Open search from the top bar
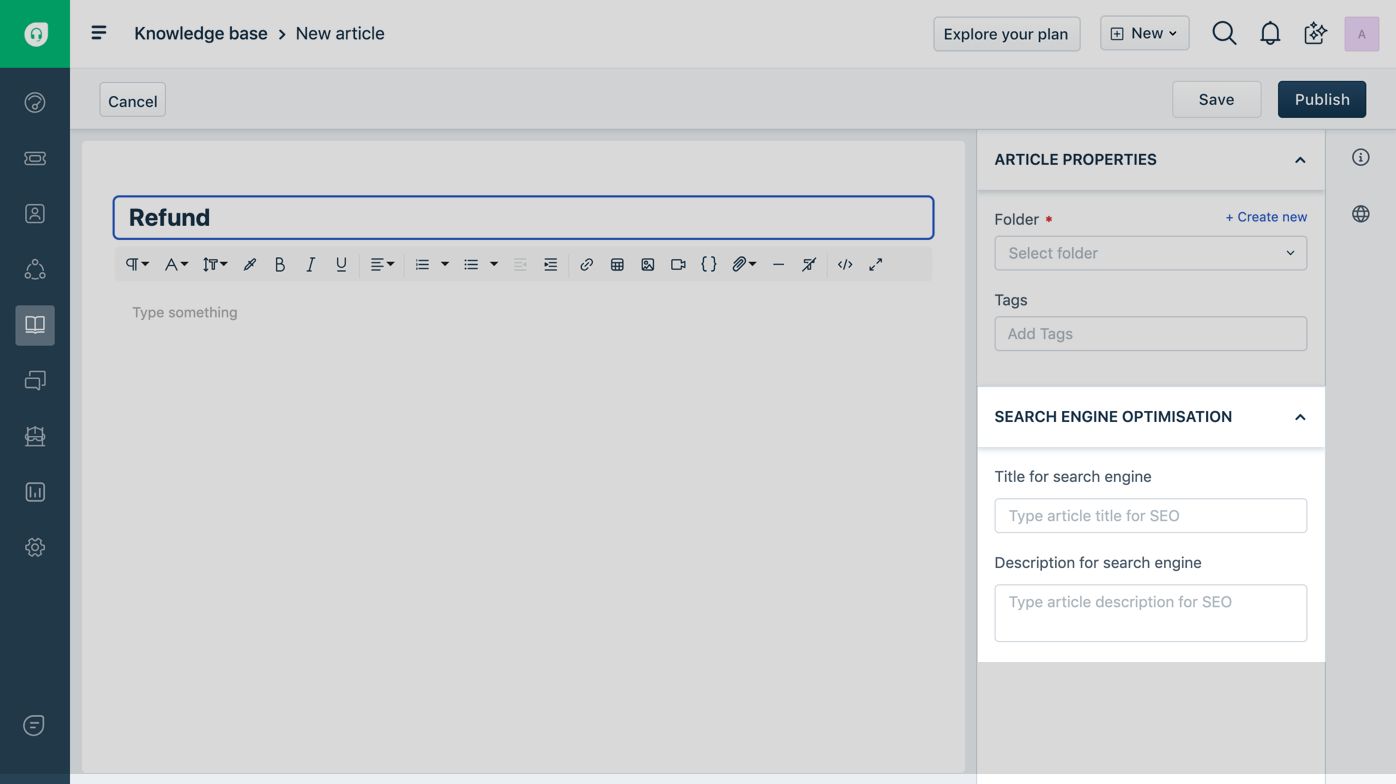This screenshot has height=784, width=1396. [x=1224, y=32]
